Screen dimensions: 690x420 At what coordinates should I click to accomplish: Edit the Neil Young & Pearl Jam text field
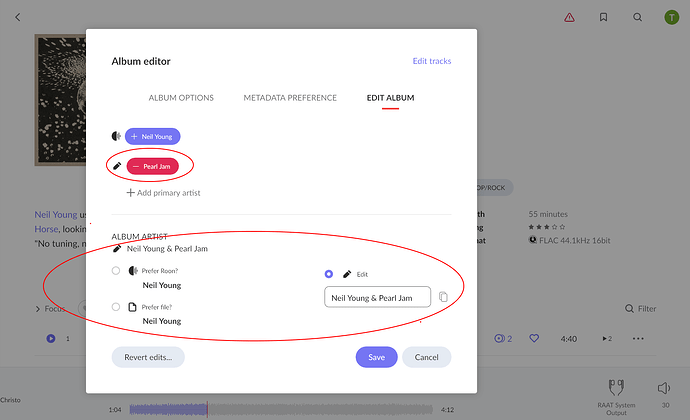[x=378, y=297]
